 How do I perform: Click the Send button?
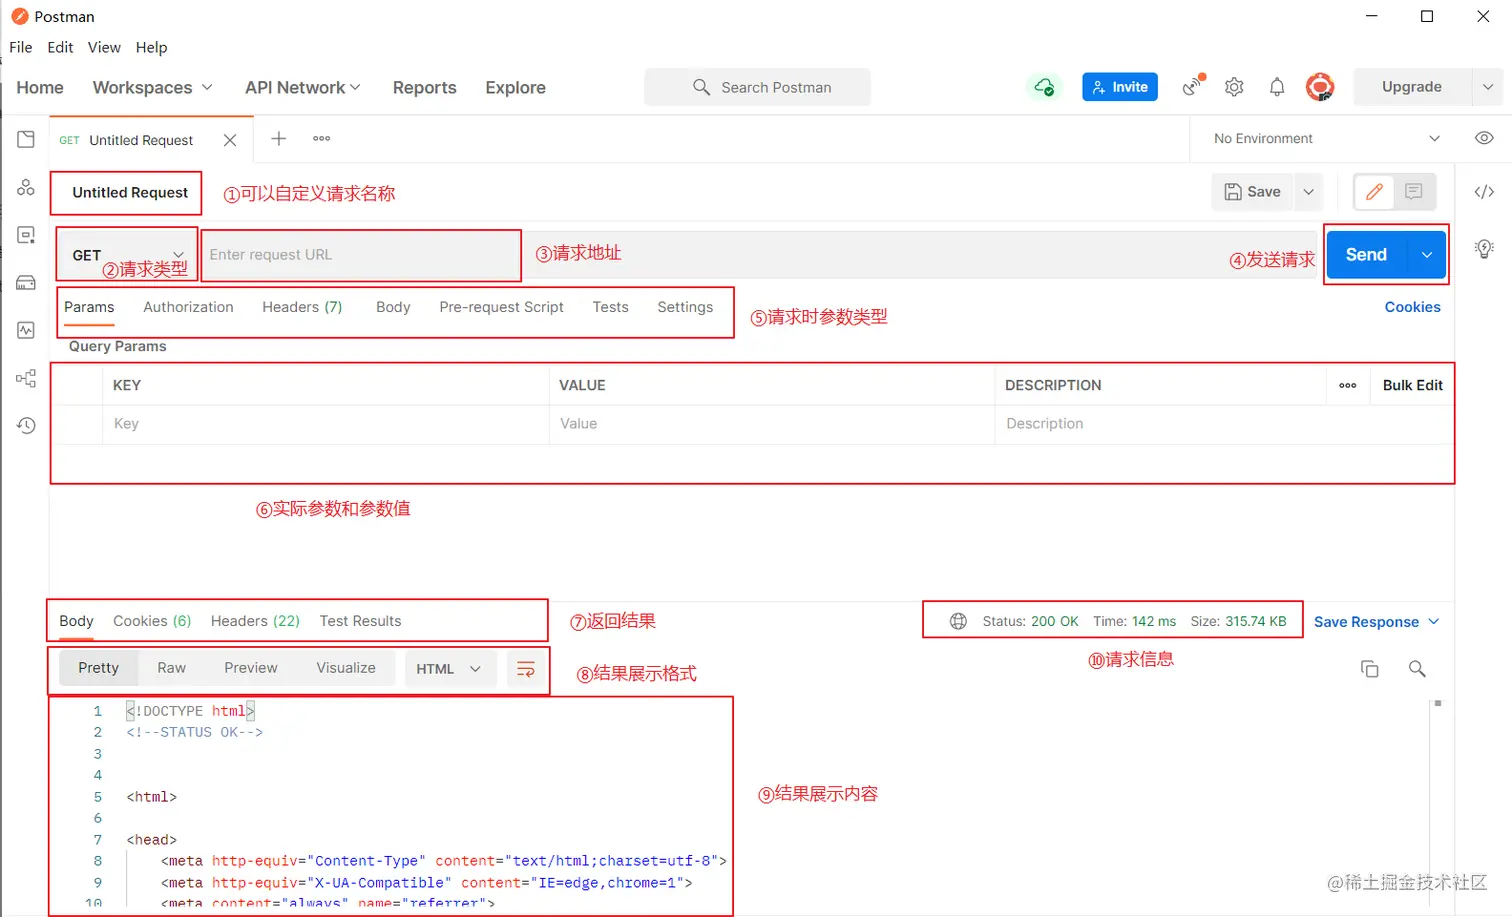pyautogui.click(x=1366, y=255)
